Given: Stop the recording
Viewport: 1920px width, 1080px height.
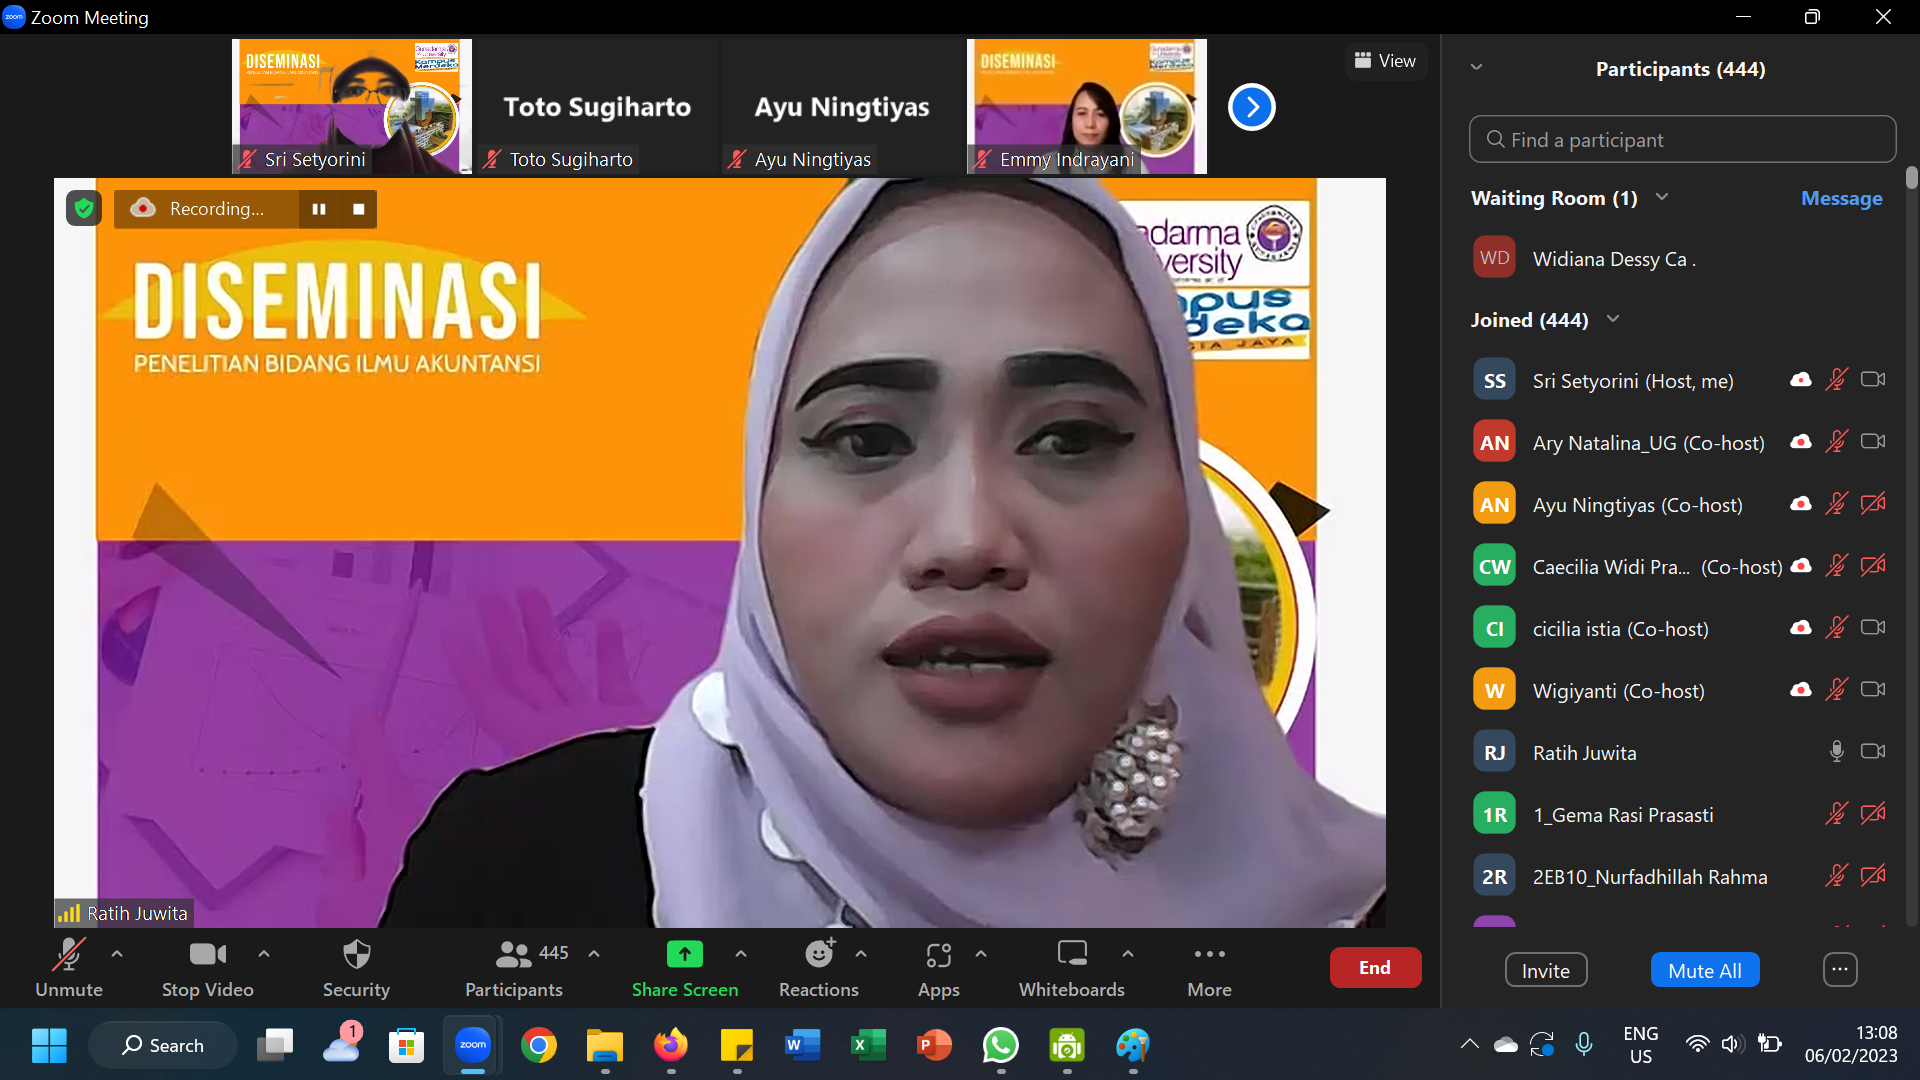Looking at the screenshot, I should (x=358, y=209).
